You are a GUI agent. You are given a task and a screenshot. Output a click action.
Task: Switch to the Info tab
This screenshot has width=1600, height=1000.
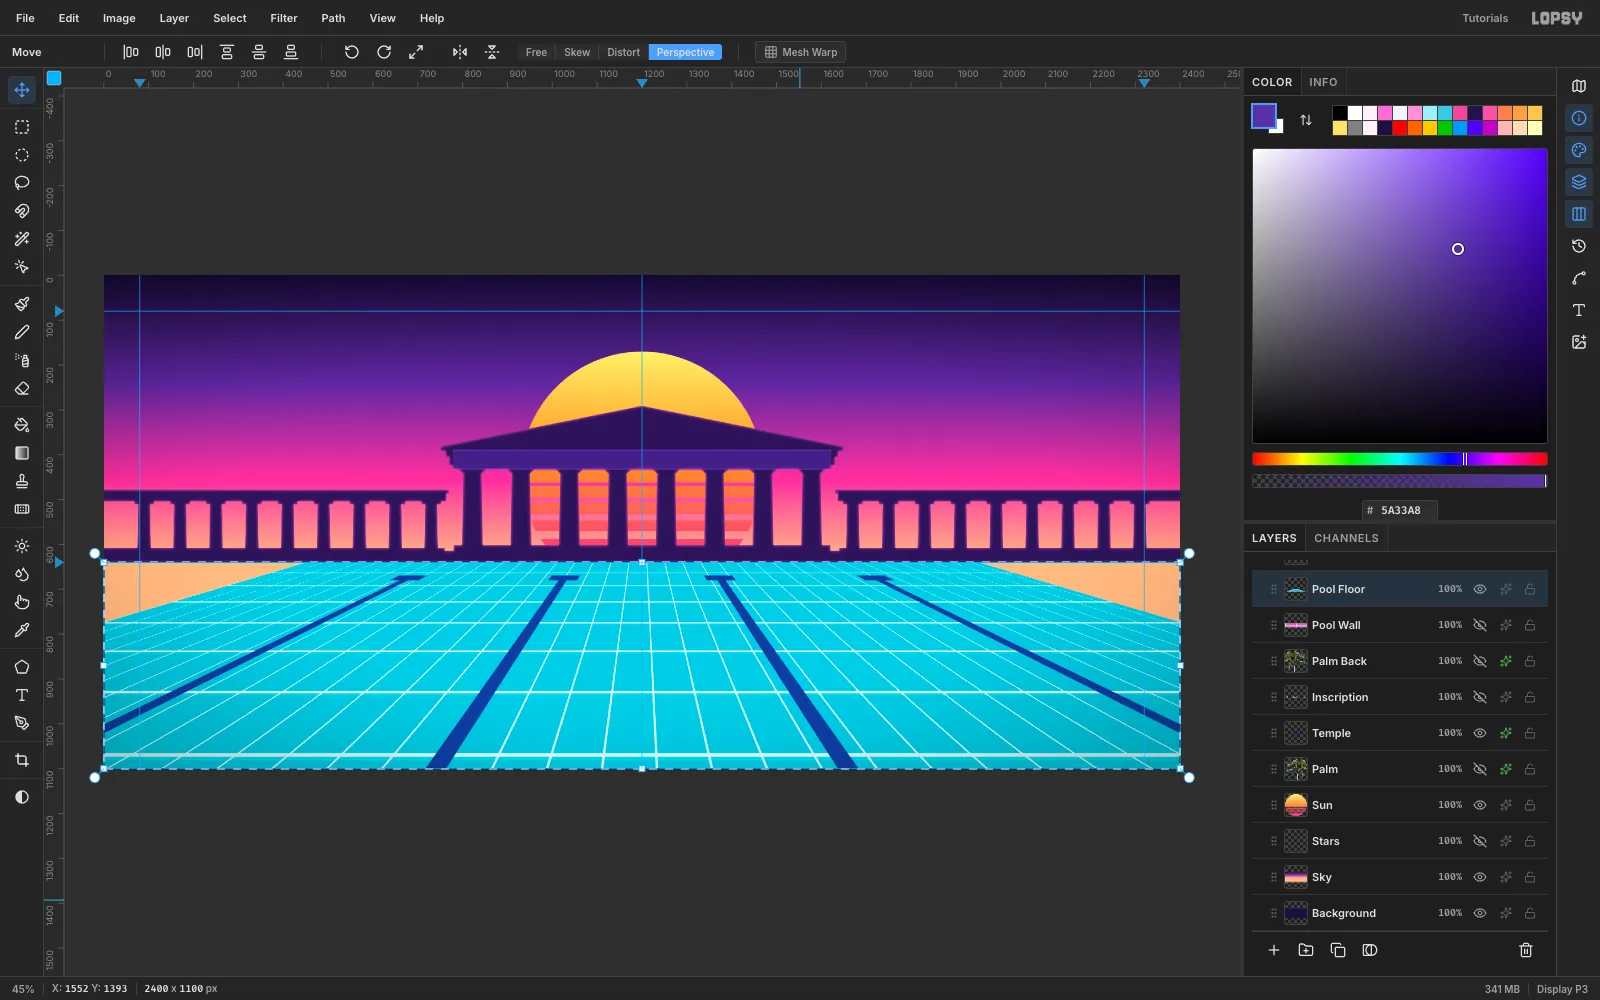pos(1323,82)
